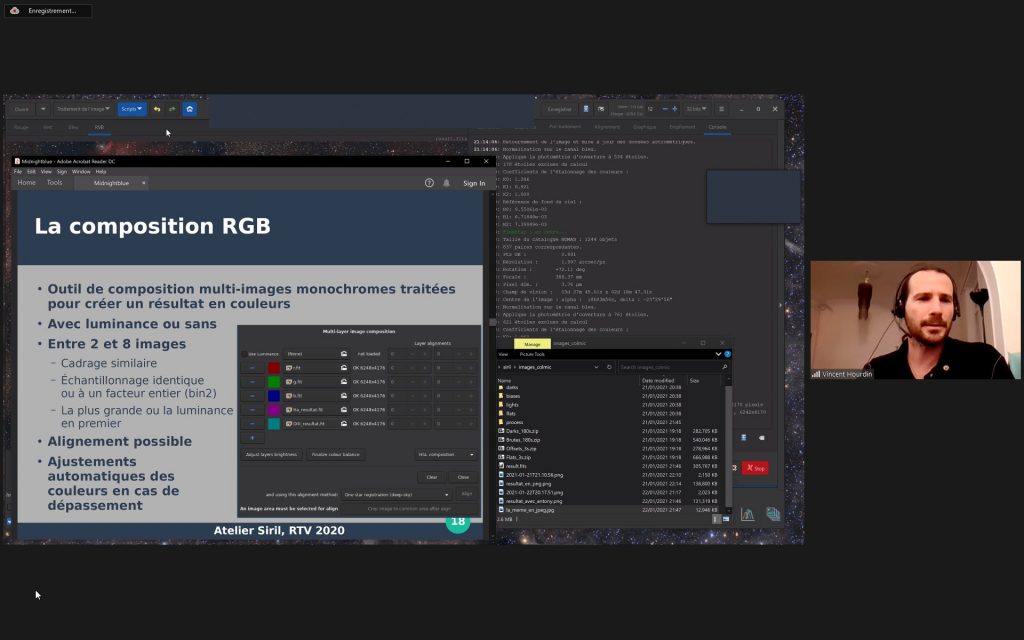1024x640 pixels.
Task: Click Sign In in Acrobat Reader
Action: [x=474, y=184]
